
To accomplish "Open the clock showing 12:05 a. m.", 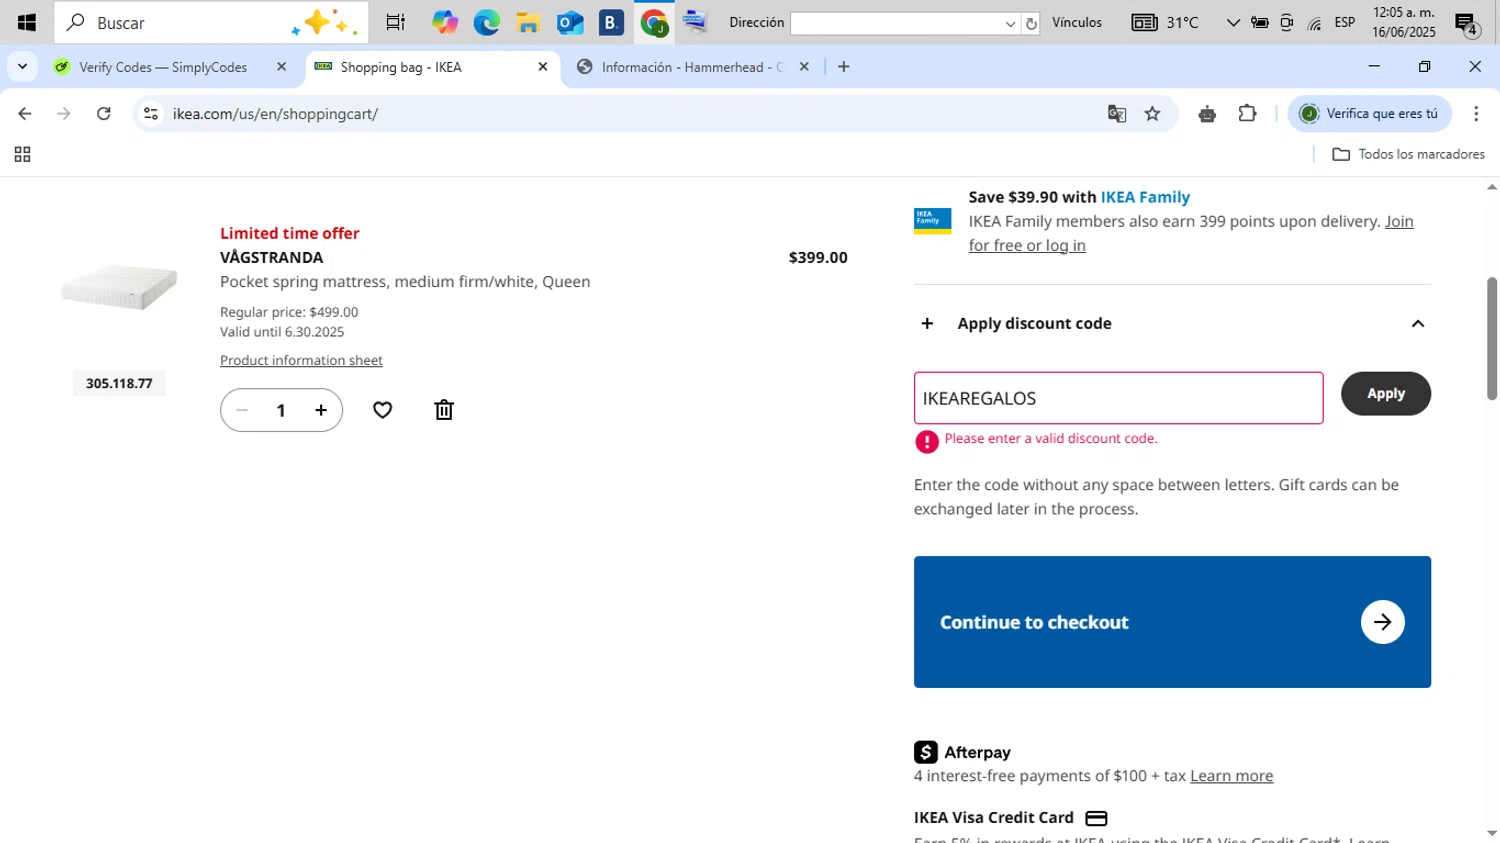I will click(x=1404, y=22).
